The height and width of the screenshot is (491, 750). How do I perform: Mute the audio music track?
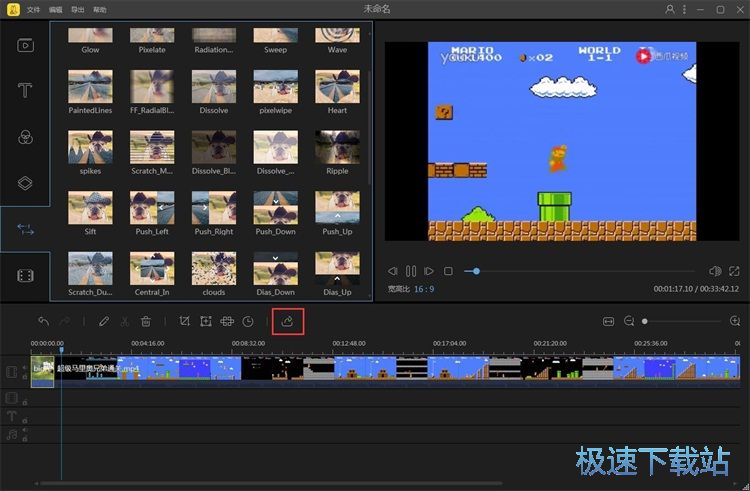(25, 430)
